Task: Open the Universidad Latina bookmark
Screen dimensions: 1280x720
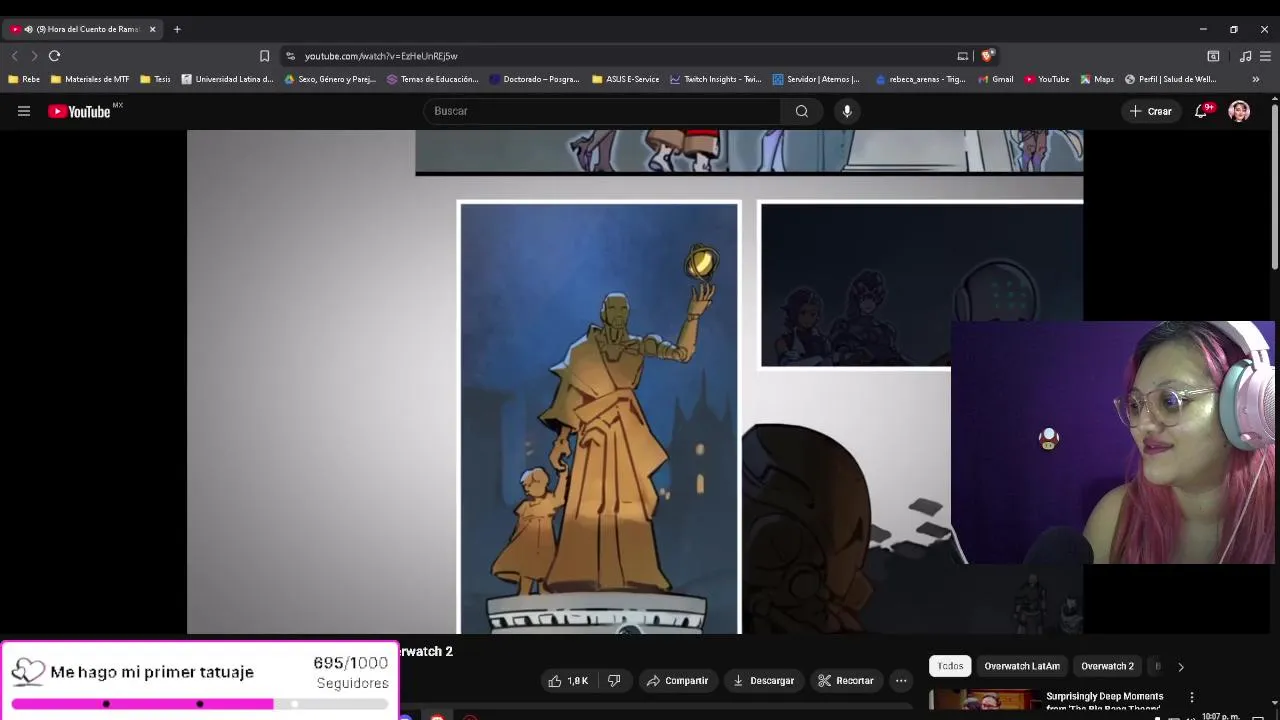Action: pos(227,79)
